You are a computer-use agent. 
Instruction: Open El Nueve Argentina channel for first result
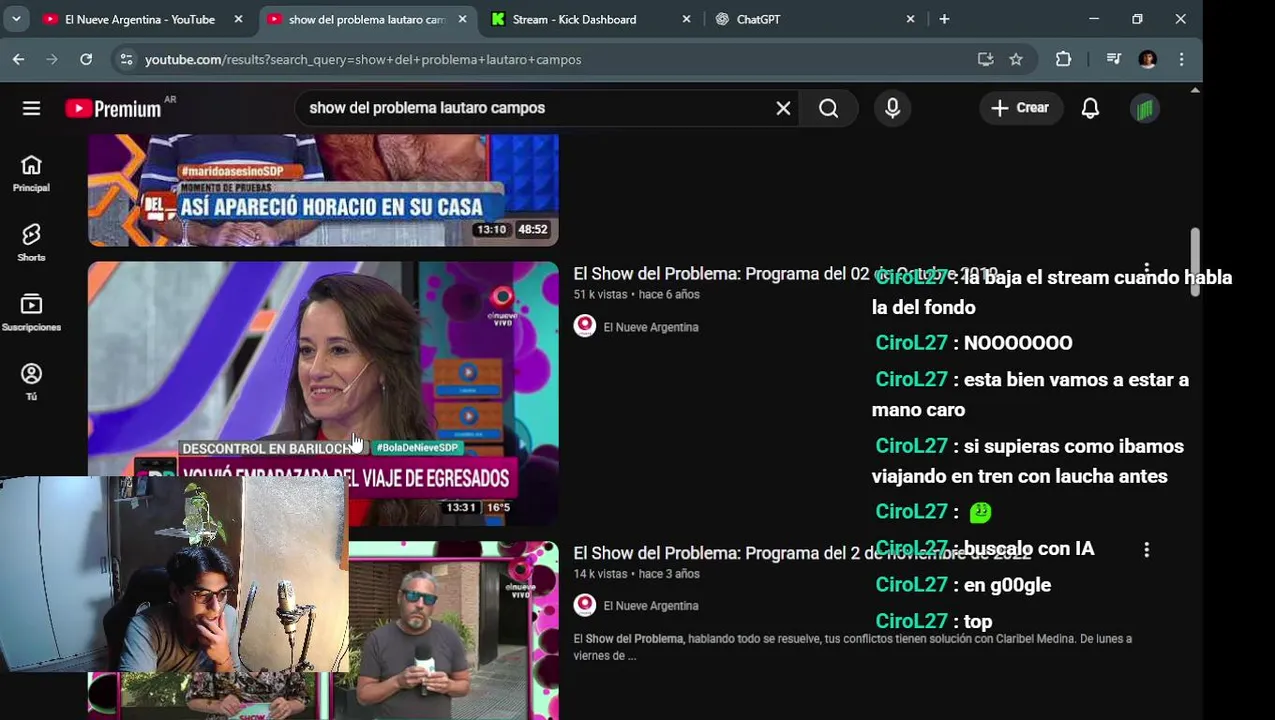pyautogui.click(x=650, y=327)
